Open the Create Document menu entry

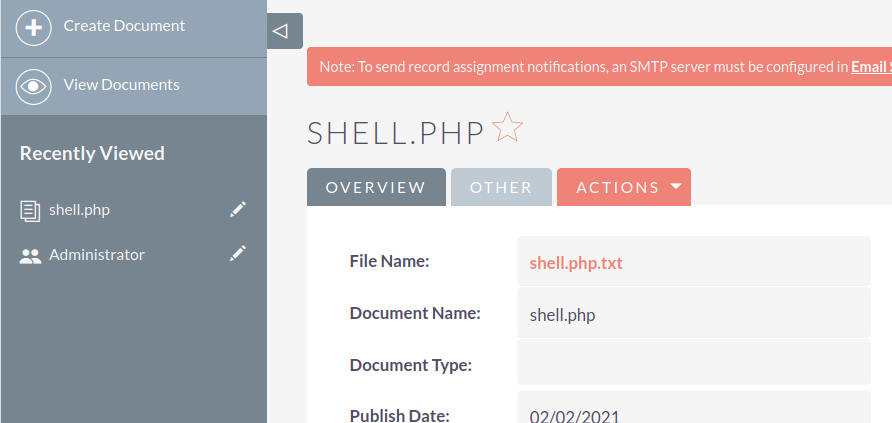pyautogui.click(x=124, y=26)
